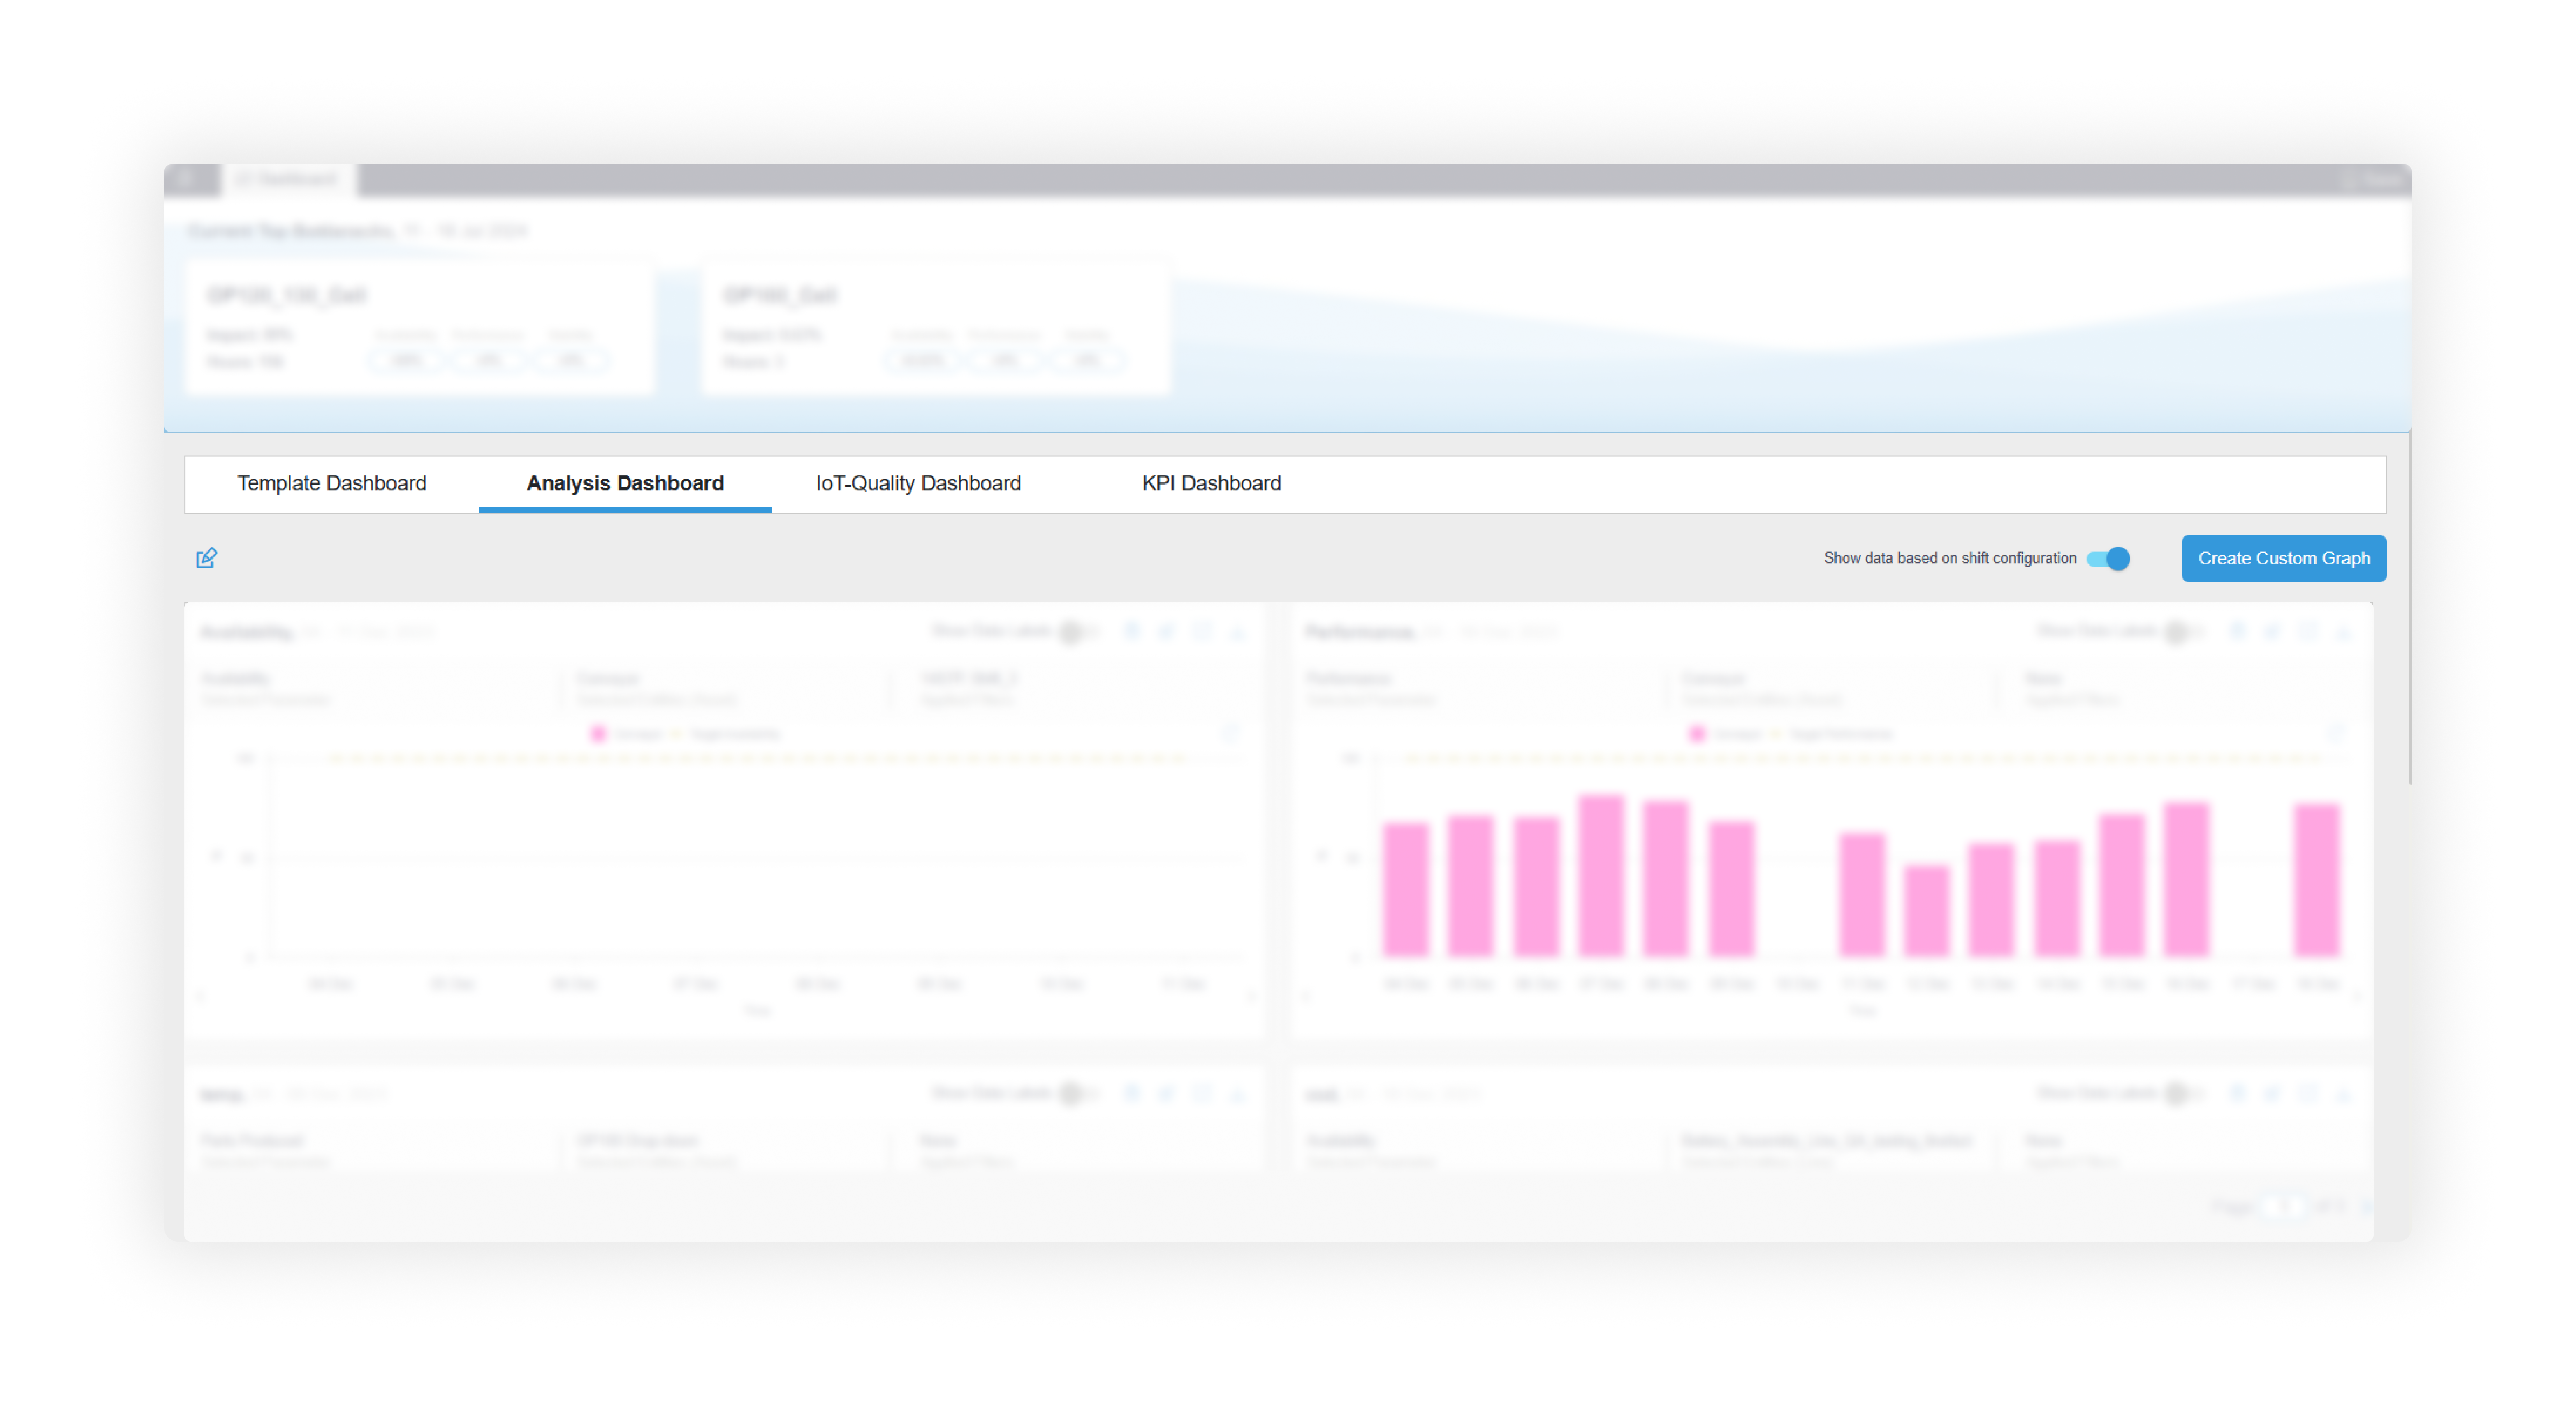Open the IoT-Quality Dashboard tab

pos(917,483)
